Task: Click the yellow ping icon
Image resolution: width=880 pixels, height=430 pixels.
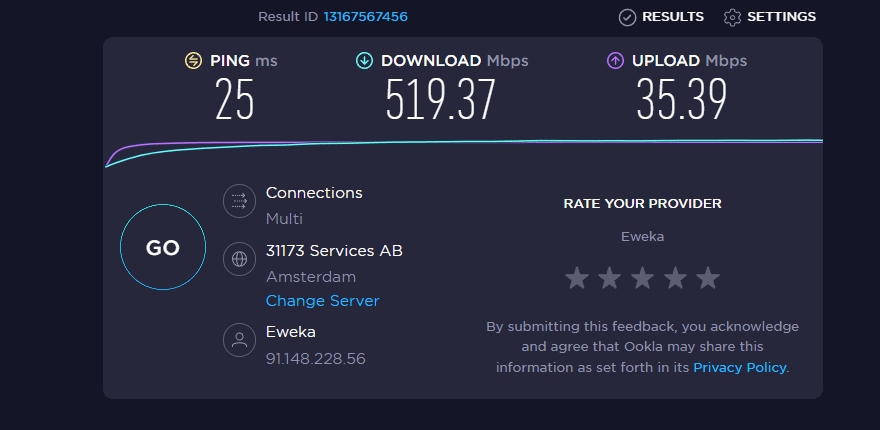Action: pyautogui.click(x=194, y=61)
